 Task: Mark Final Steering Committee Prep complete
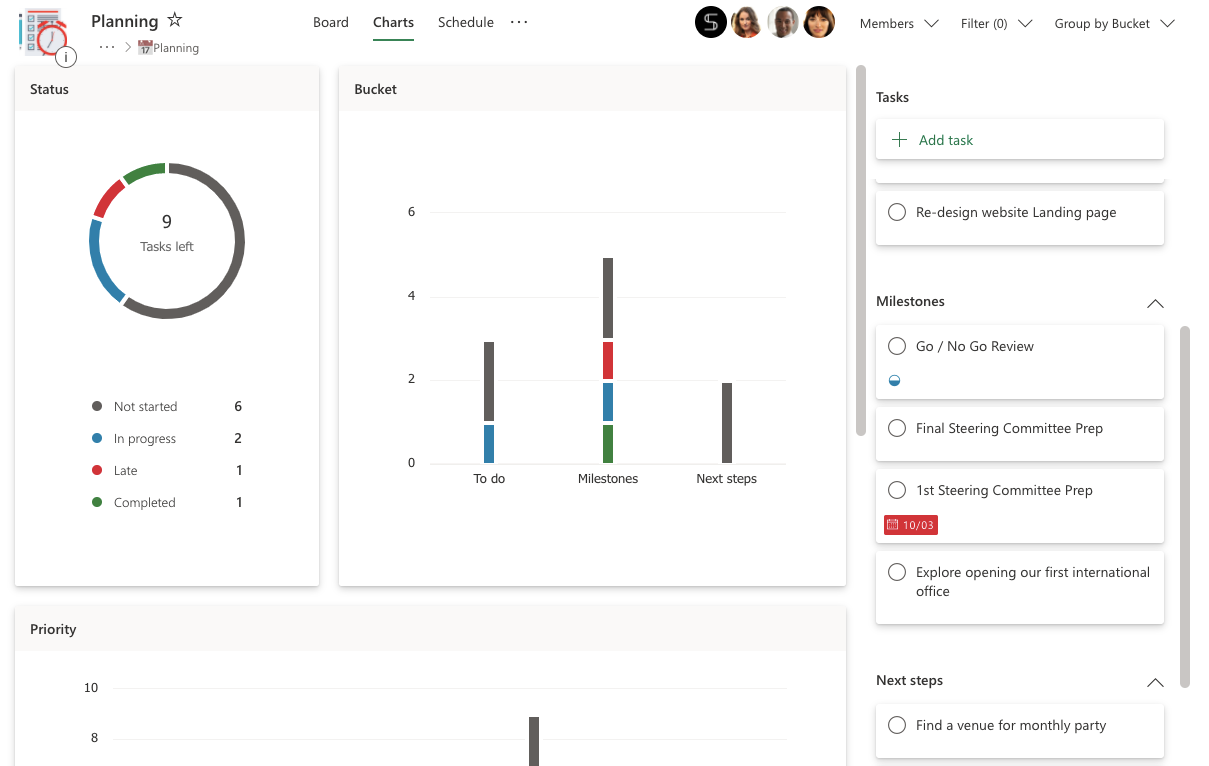897,428
